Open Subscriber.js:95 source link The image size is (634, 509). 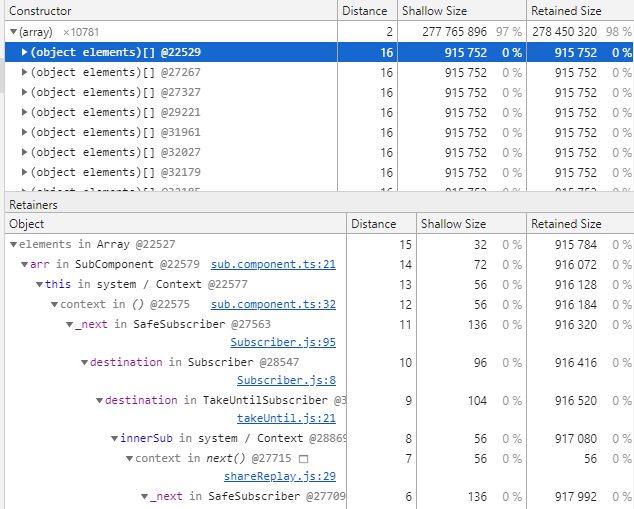pyautogui.click(x=283, y=342)
